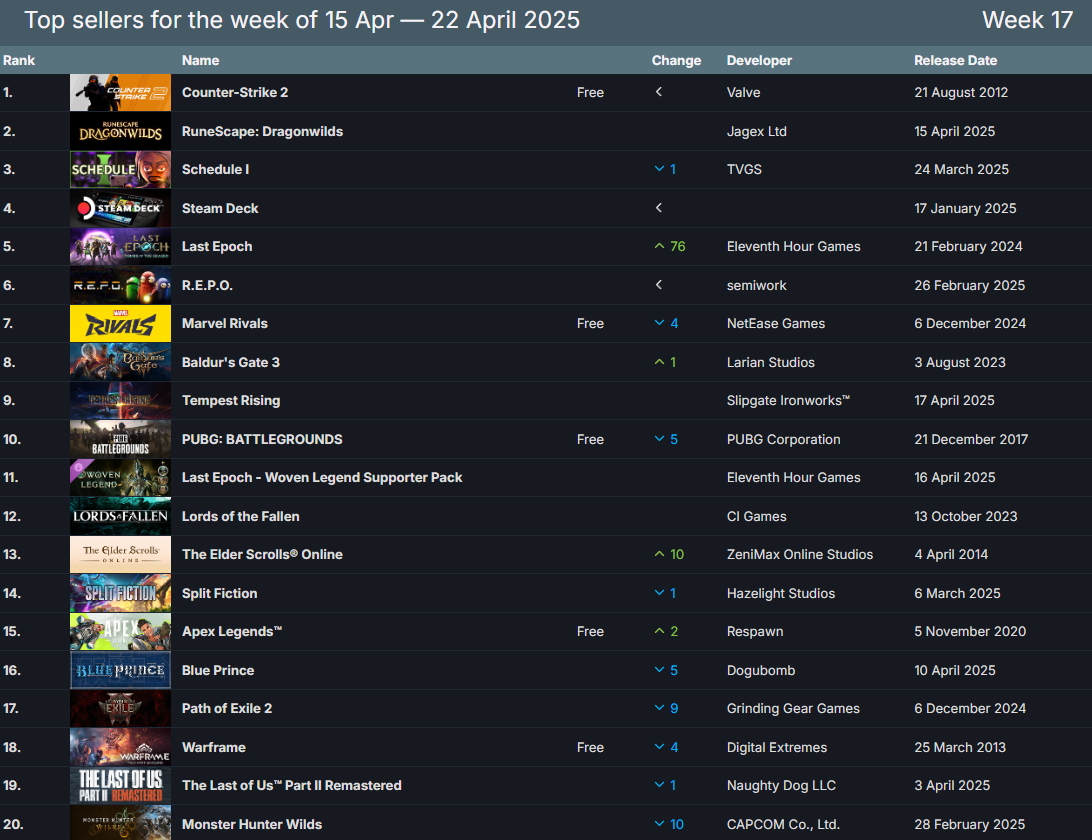Select The Elder Scrolls Online thumbnail
Screen dimensions: 1092x840
pyautogui.click(x=120, y=554)
